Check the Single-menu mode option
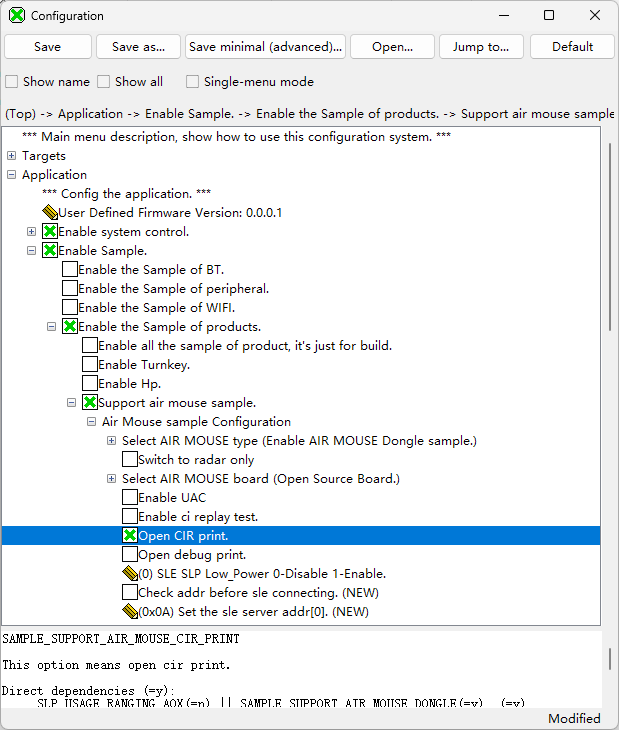 pyautogui.click(x=193, y=82)
